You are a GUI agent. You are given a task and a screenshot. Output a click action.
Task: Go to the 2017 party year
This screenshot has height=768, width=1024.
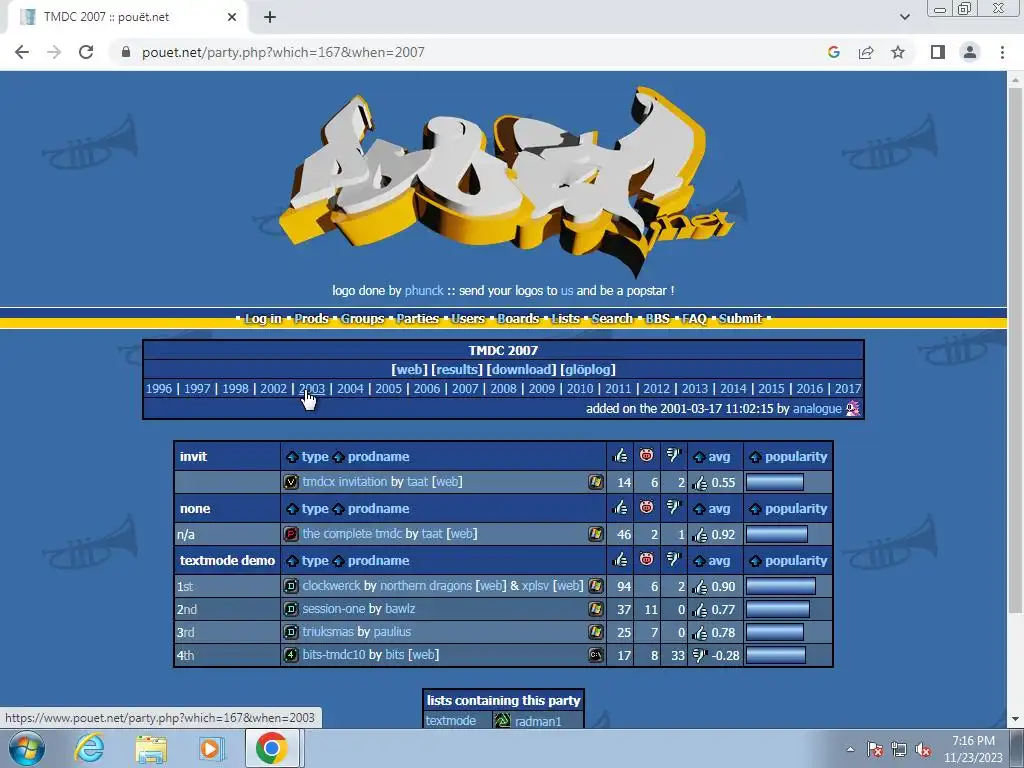[x=848, y=389]
